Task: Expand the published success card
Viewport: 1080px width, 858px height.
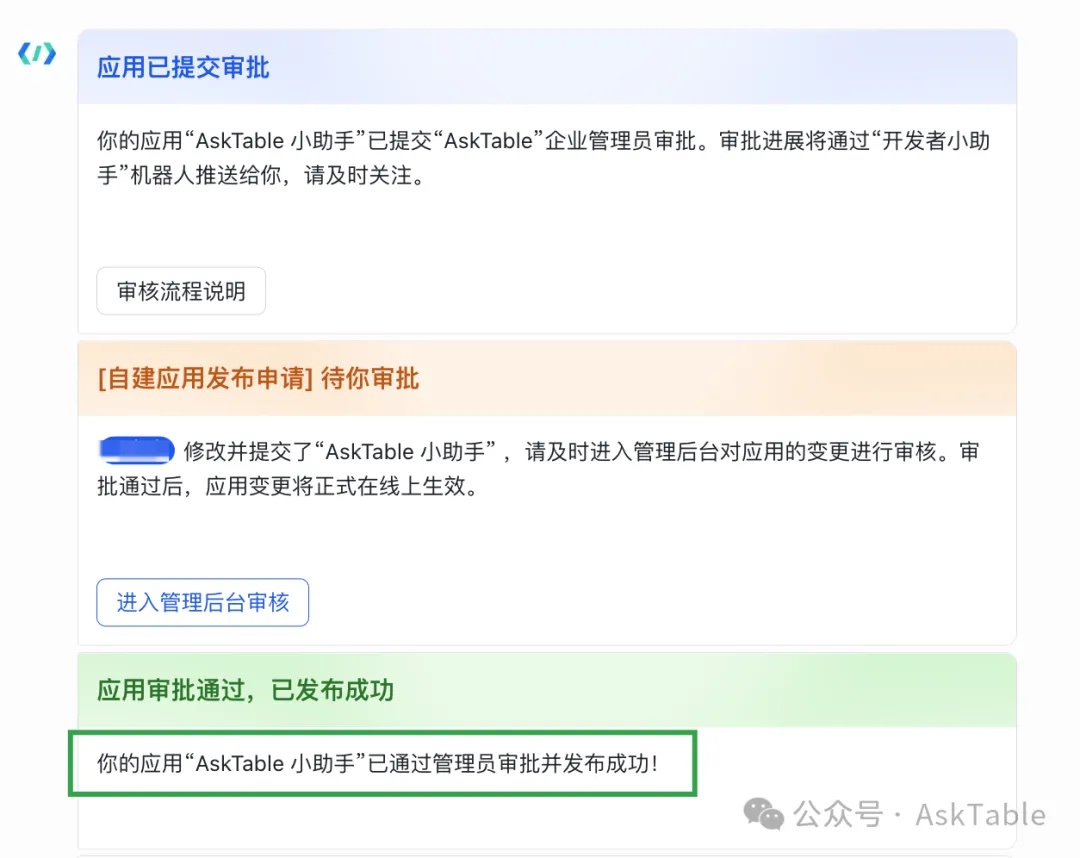Action: [x=546, y=690]
